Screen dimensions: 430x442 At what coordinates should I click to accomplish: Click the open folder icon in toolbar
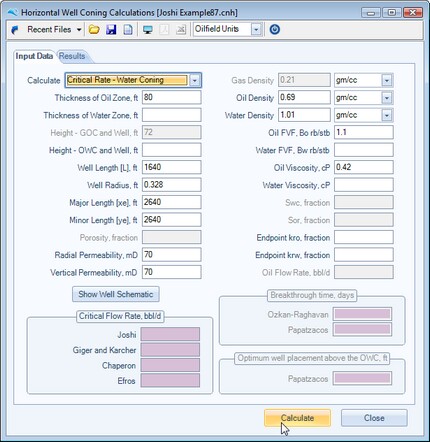94,30
